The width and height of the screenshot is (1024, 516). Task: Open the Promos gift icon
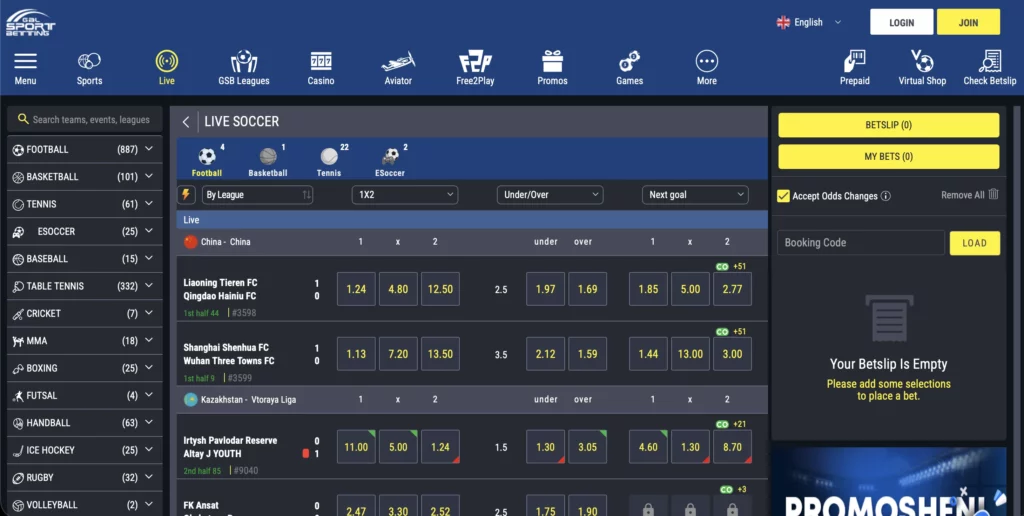[552, 61]
